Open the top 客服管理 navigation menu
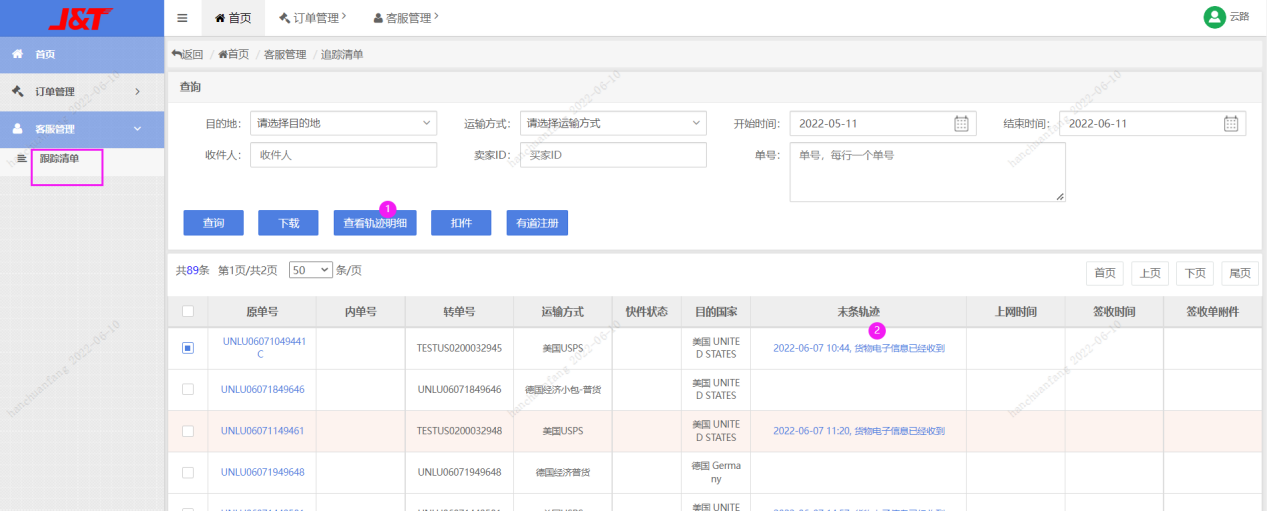The image size is (1267, 511). (405, 18)
